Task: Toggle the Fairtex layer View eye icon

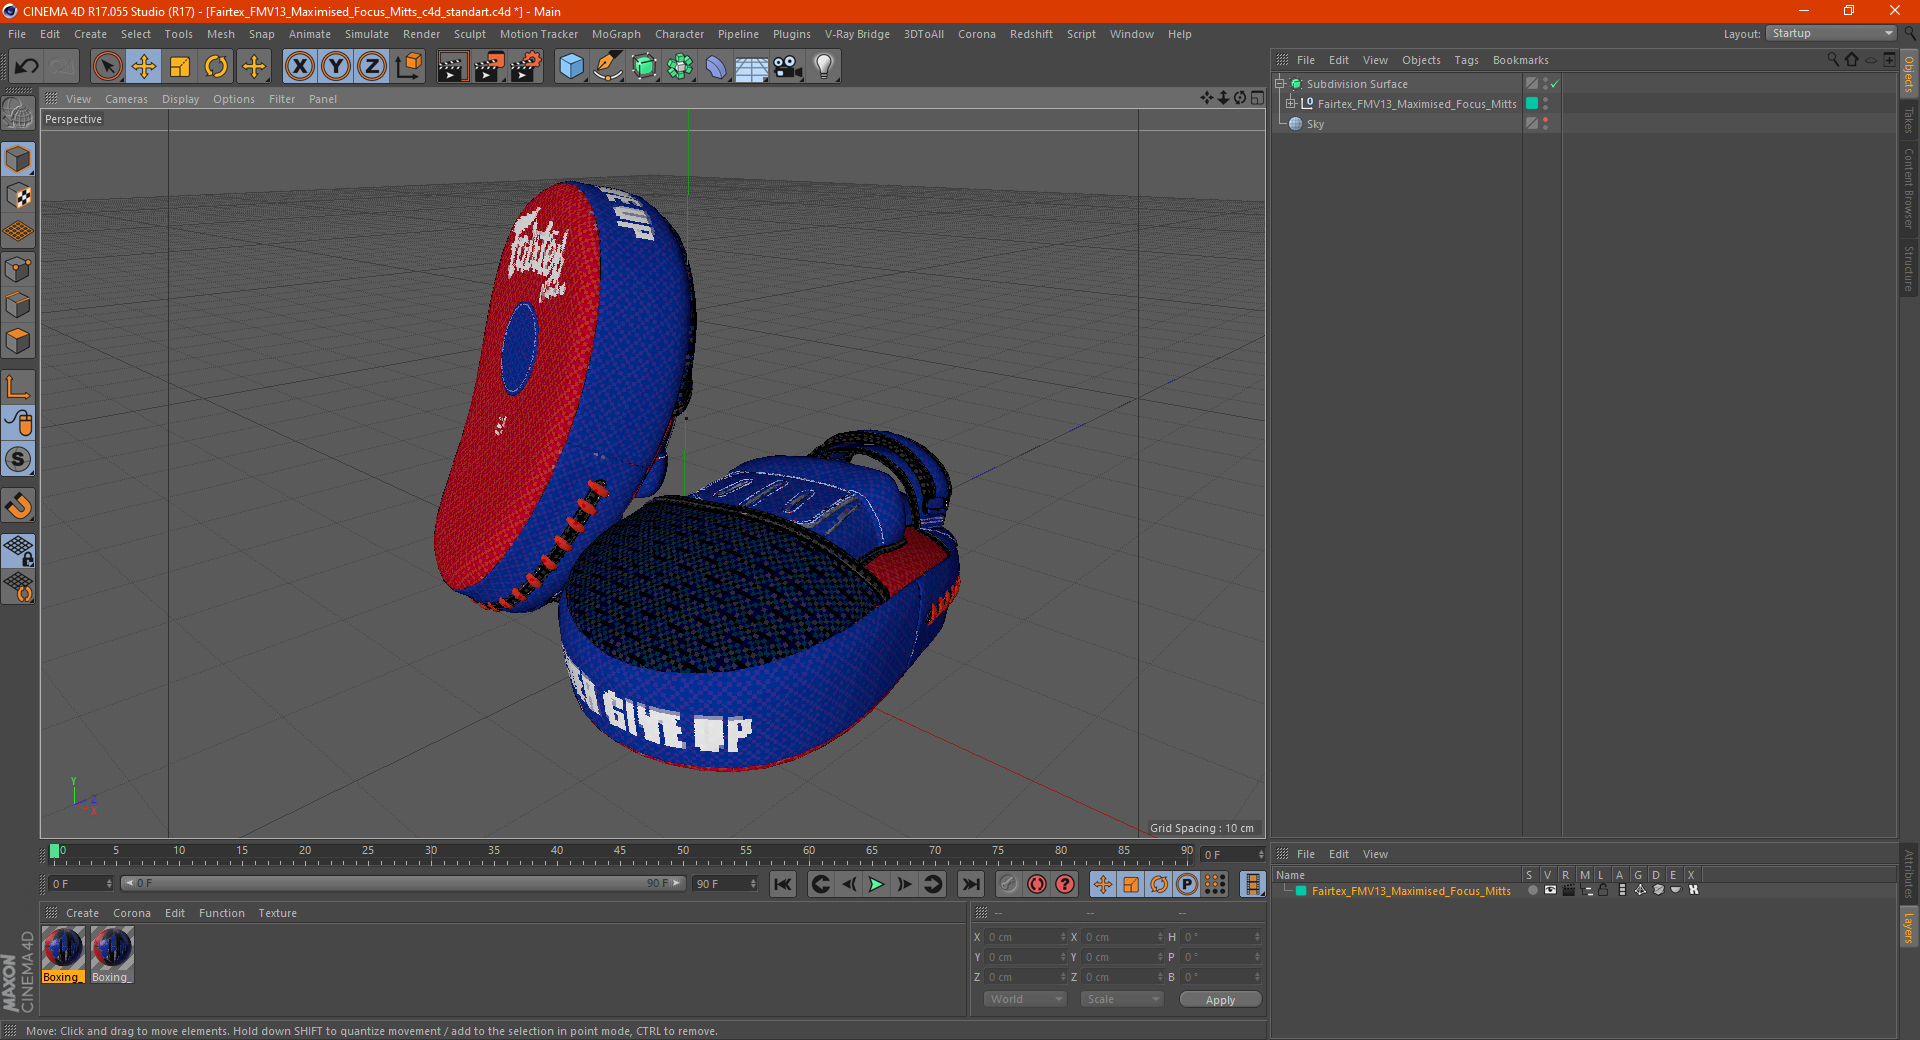Action: (x=1550, y=890)
